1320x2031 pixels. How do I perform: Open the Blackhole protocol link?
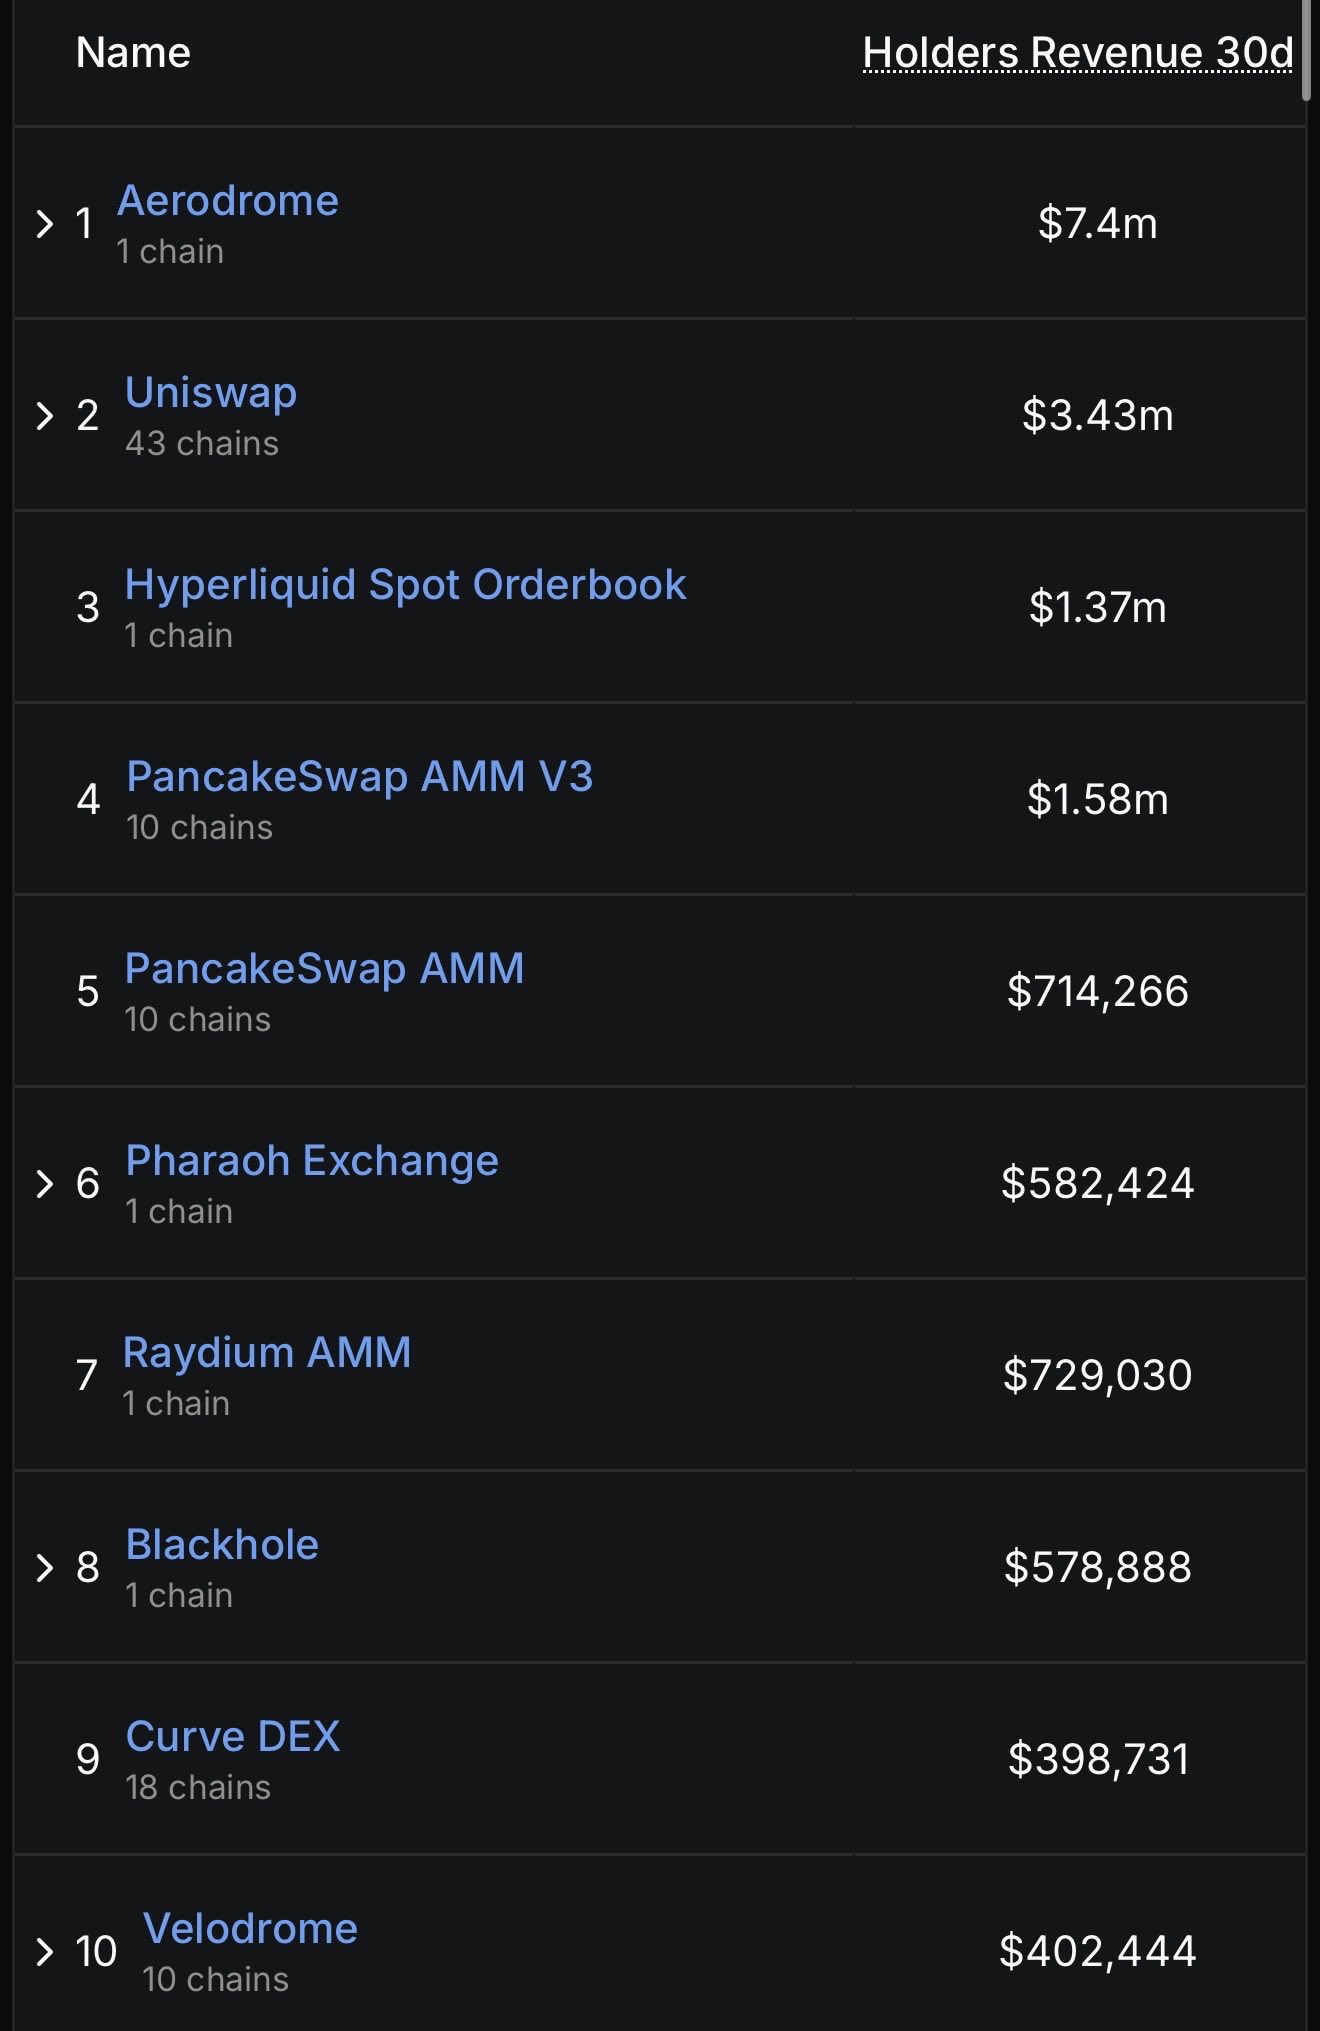point(222,1545)
